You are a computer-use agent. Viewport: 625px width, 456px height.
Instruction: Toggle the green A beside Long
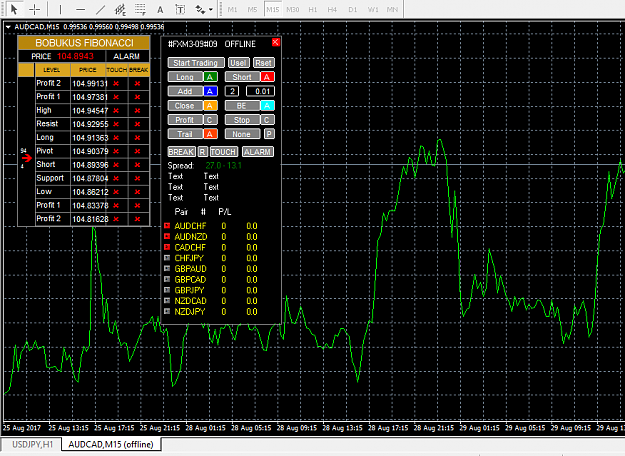[210, 77]
